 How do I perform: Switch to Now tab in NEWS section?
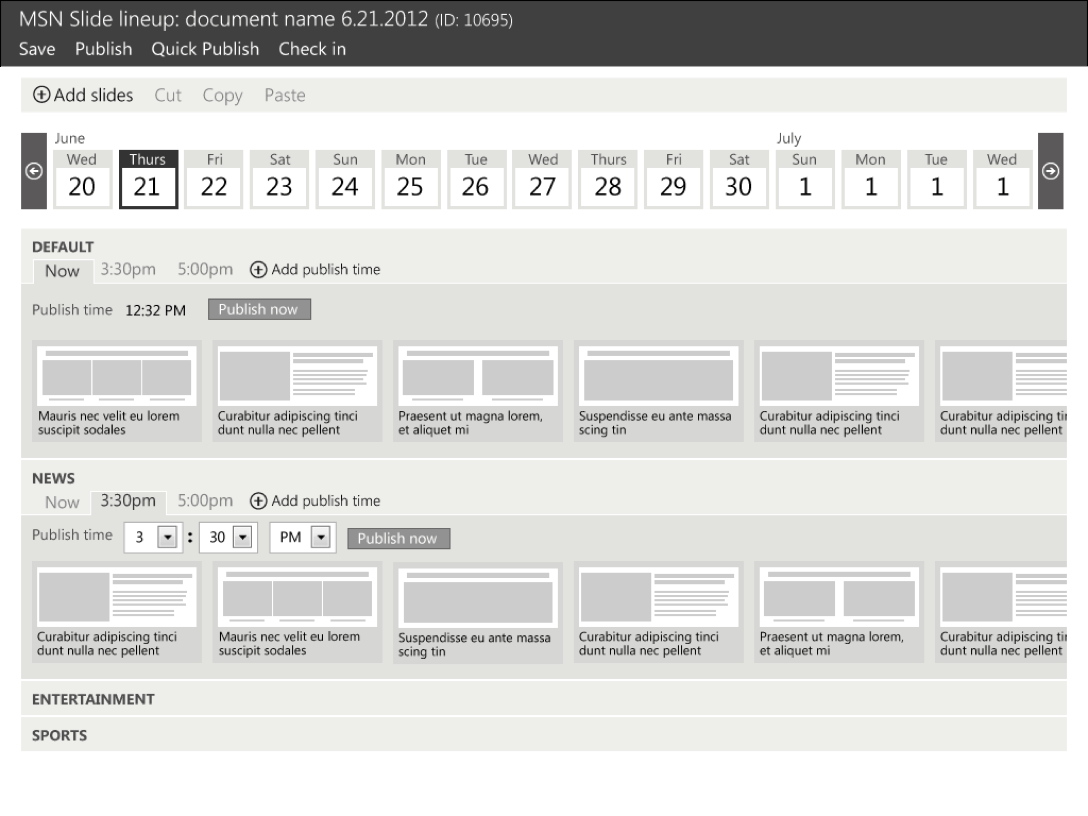tap(62, 502)
